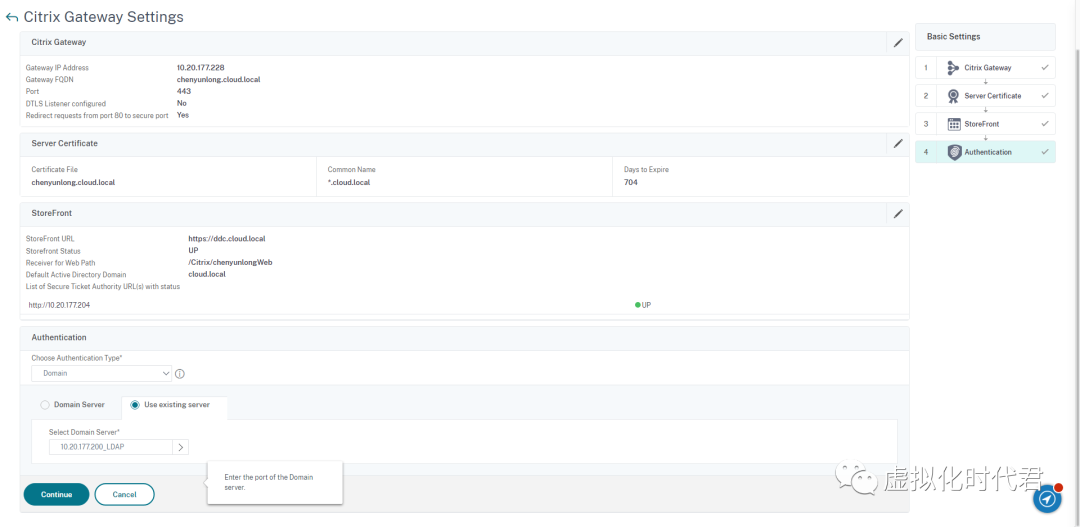Select the Domain Server radio option
The width and height of the screenshot is (1080, 527).
pyautogui.click(x=45, y=405)
